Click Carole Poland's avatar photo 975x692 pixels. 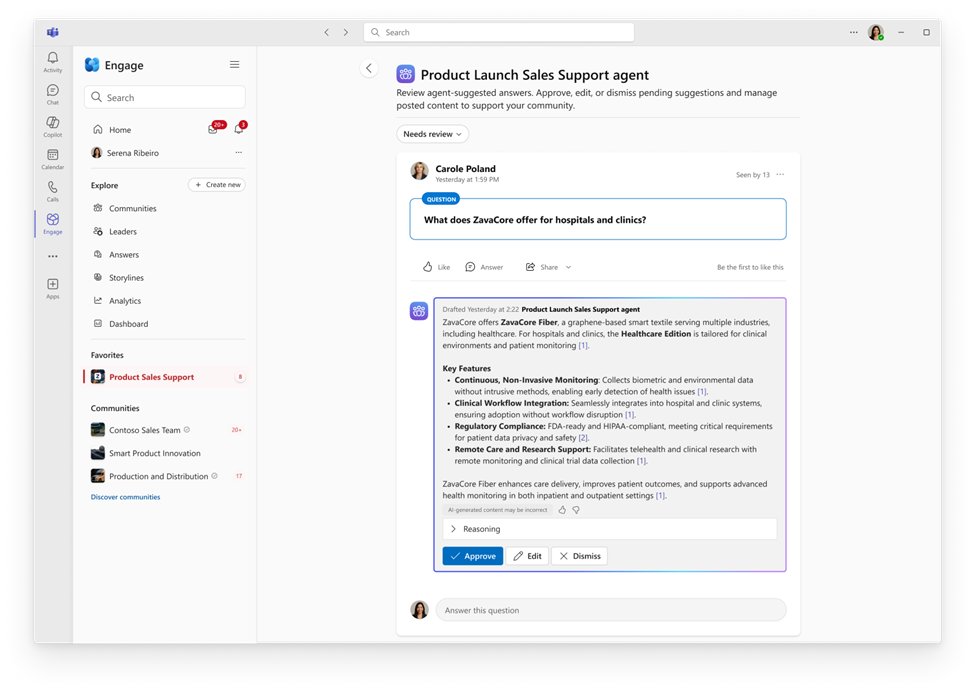(x=420, y=170)
